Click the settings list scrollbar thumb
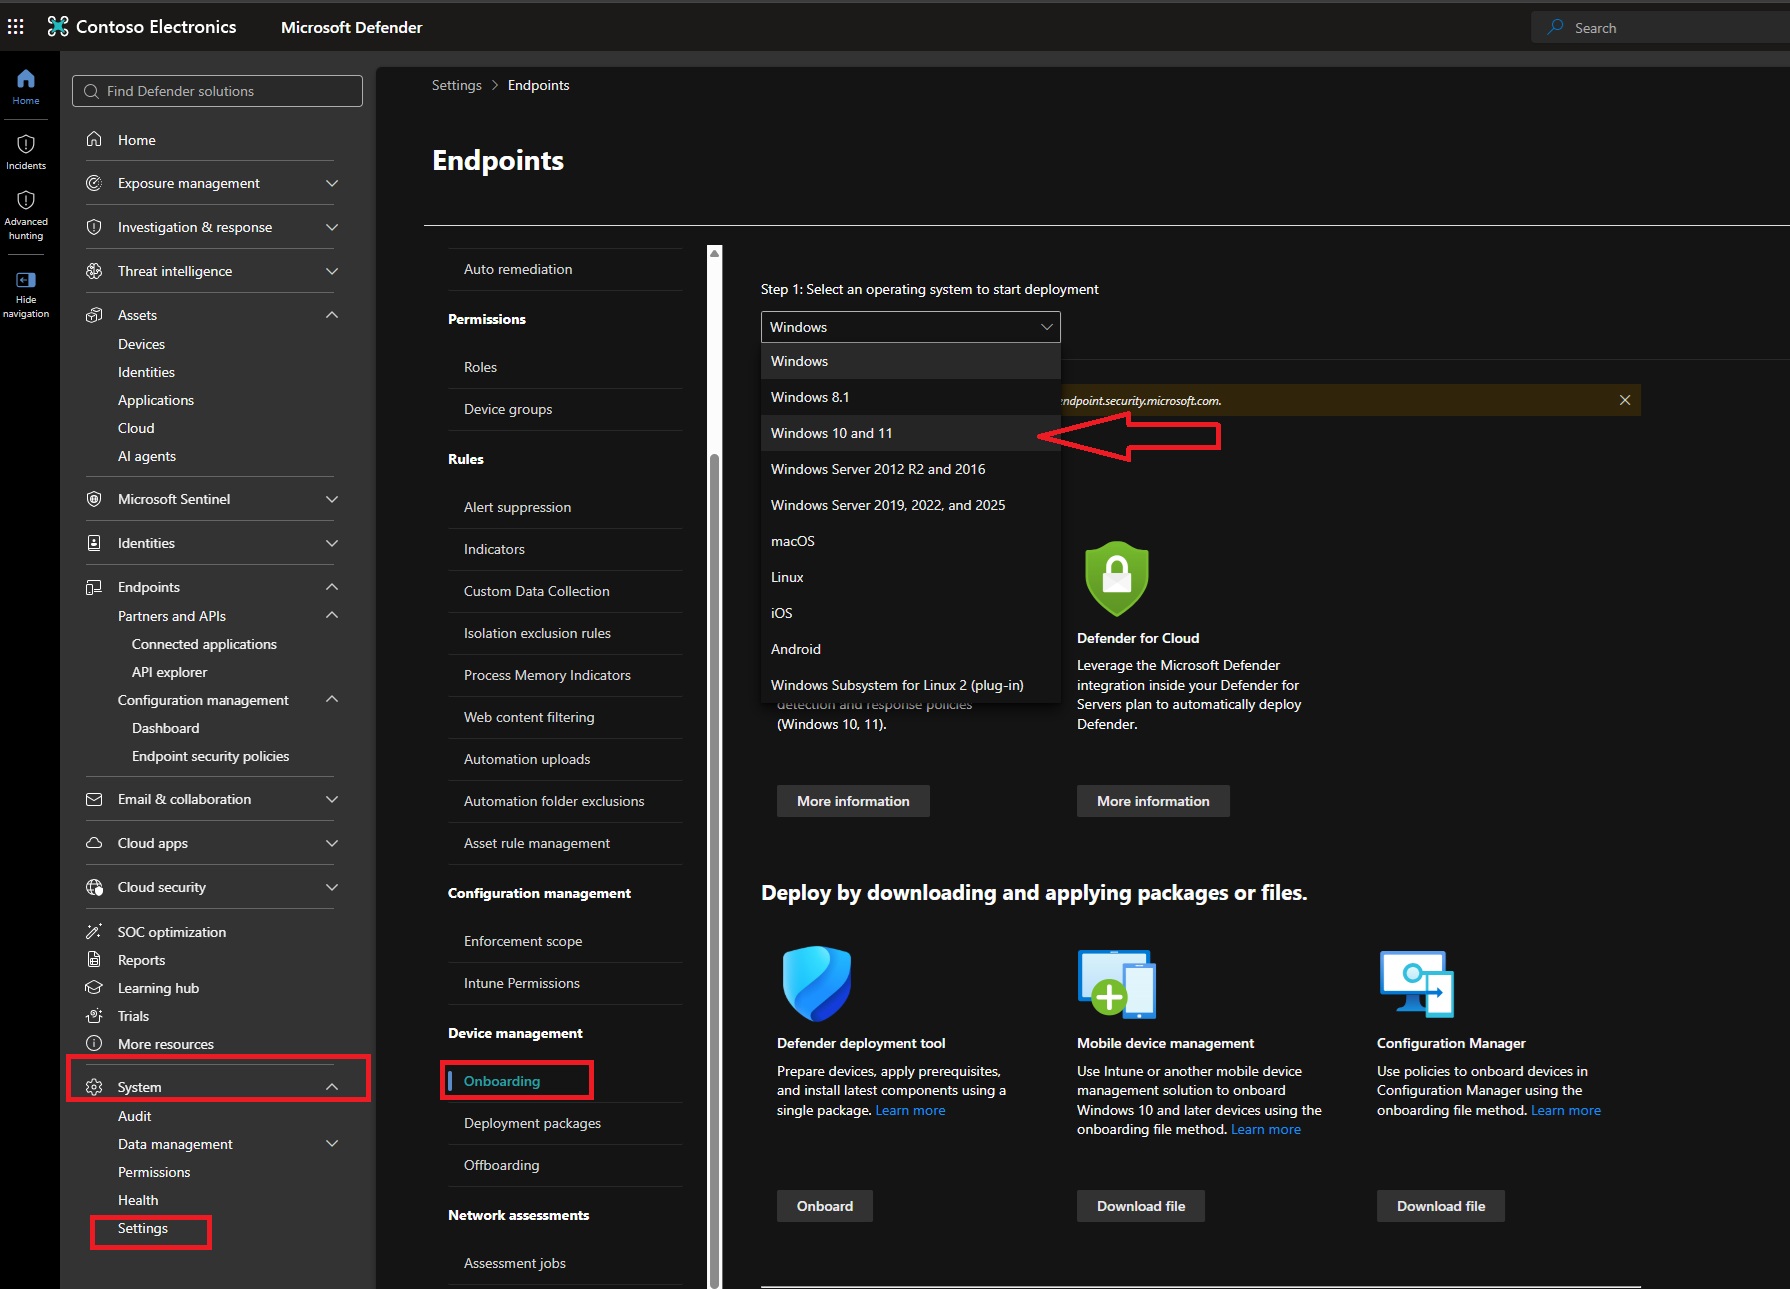Image resolution: width=1790 pixels, height=1289 pixels. pyautogui.click(x=714, y=870)
